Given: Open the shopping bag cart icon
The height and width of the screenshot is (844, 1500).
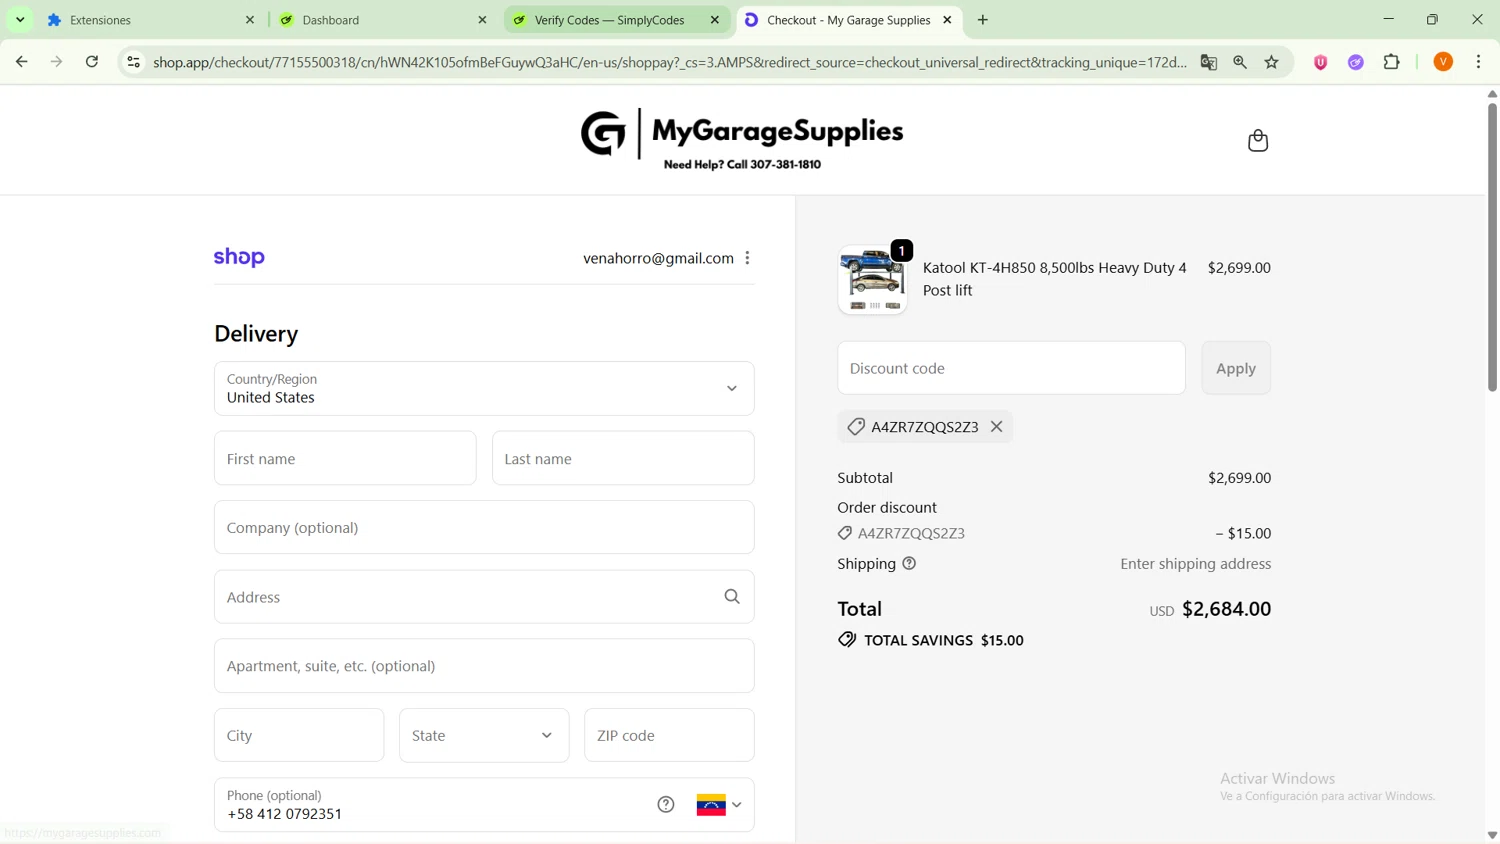Looking at the screenshot, I should [1258, 141].
